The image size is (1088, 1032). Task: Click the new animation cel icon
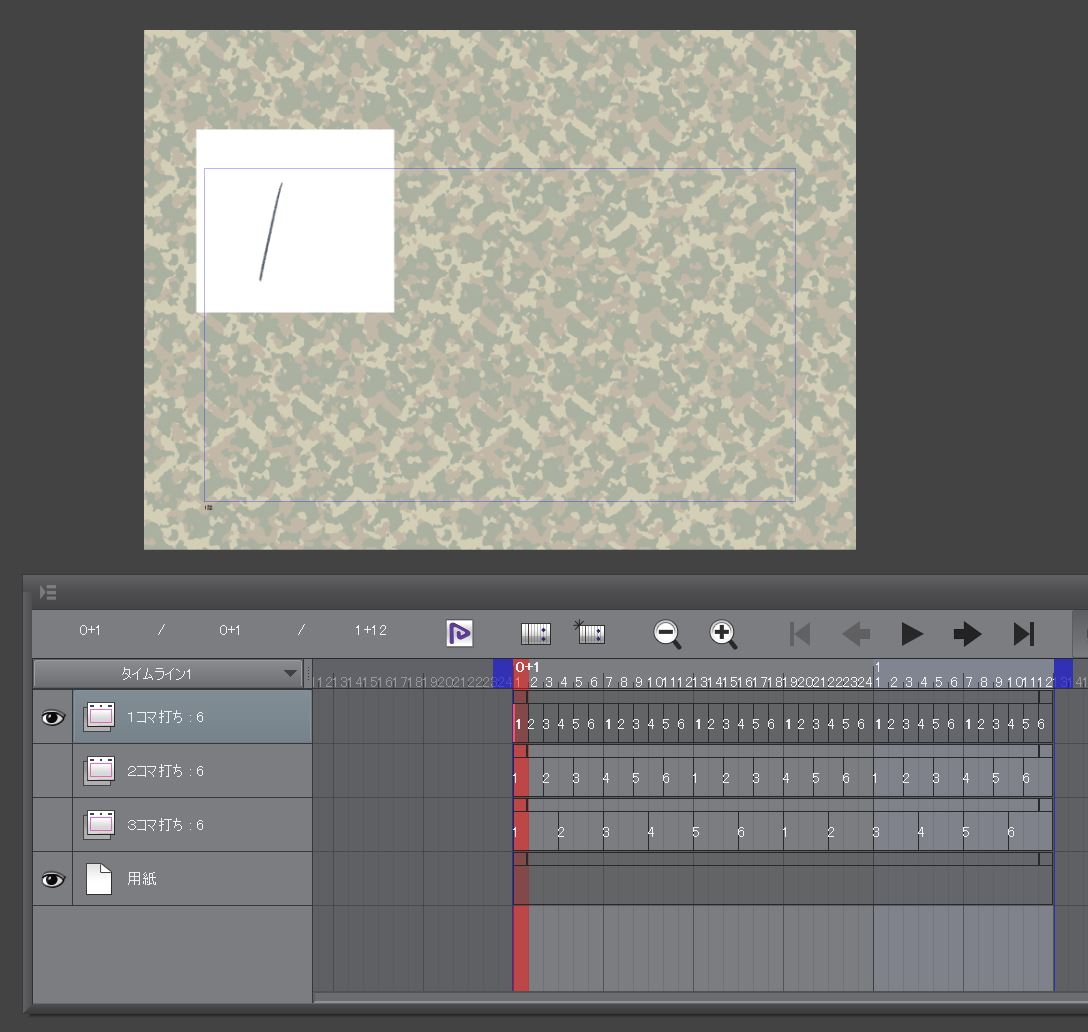(536, 633)
